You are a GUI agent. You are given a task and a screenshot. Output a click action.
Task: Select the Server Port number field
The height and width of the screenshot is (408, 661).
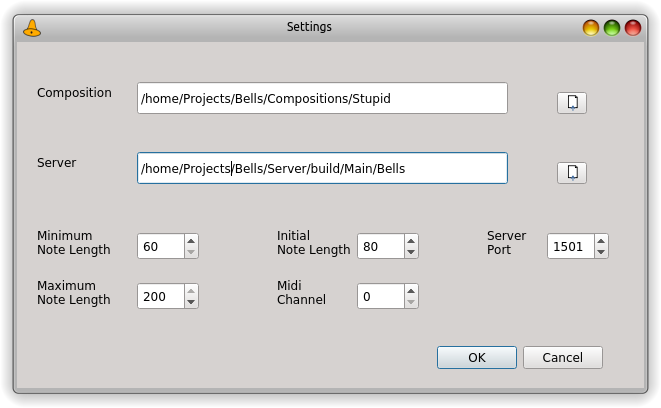(x=571, y=246)
